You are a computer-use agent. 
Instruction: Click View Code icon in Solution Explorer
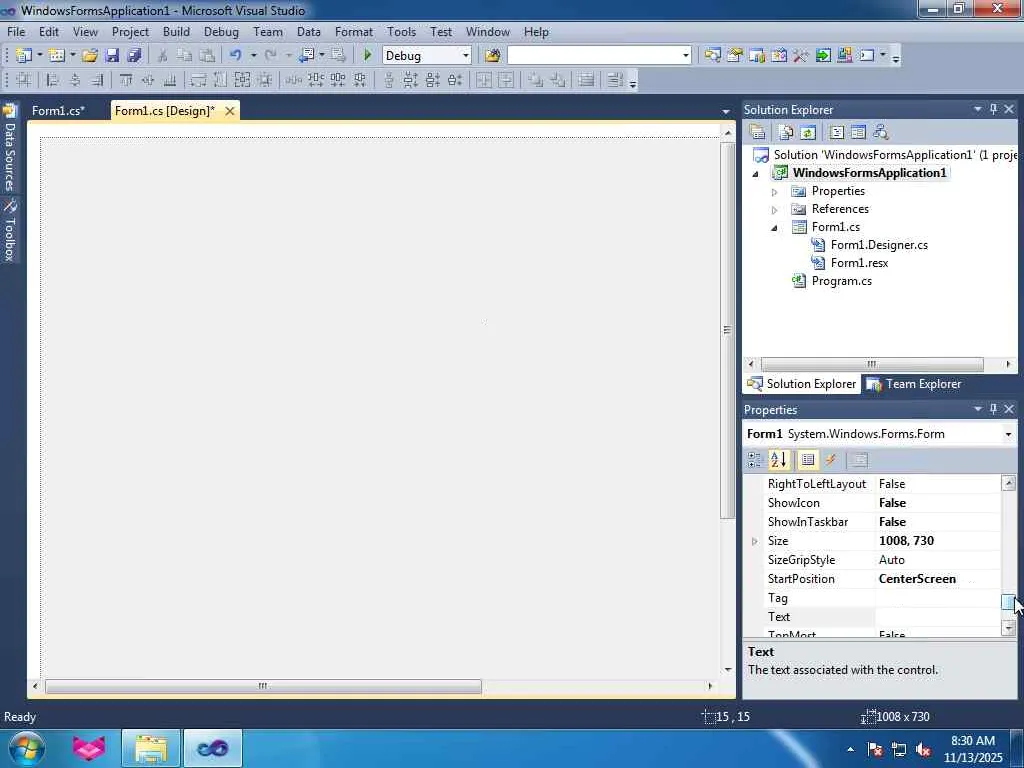(x=837, y=132)
